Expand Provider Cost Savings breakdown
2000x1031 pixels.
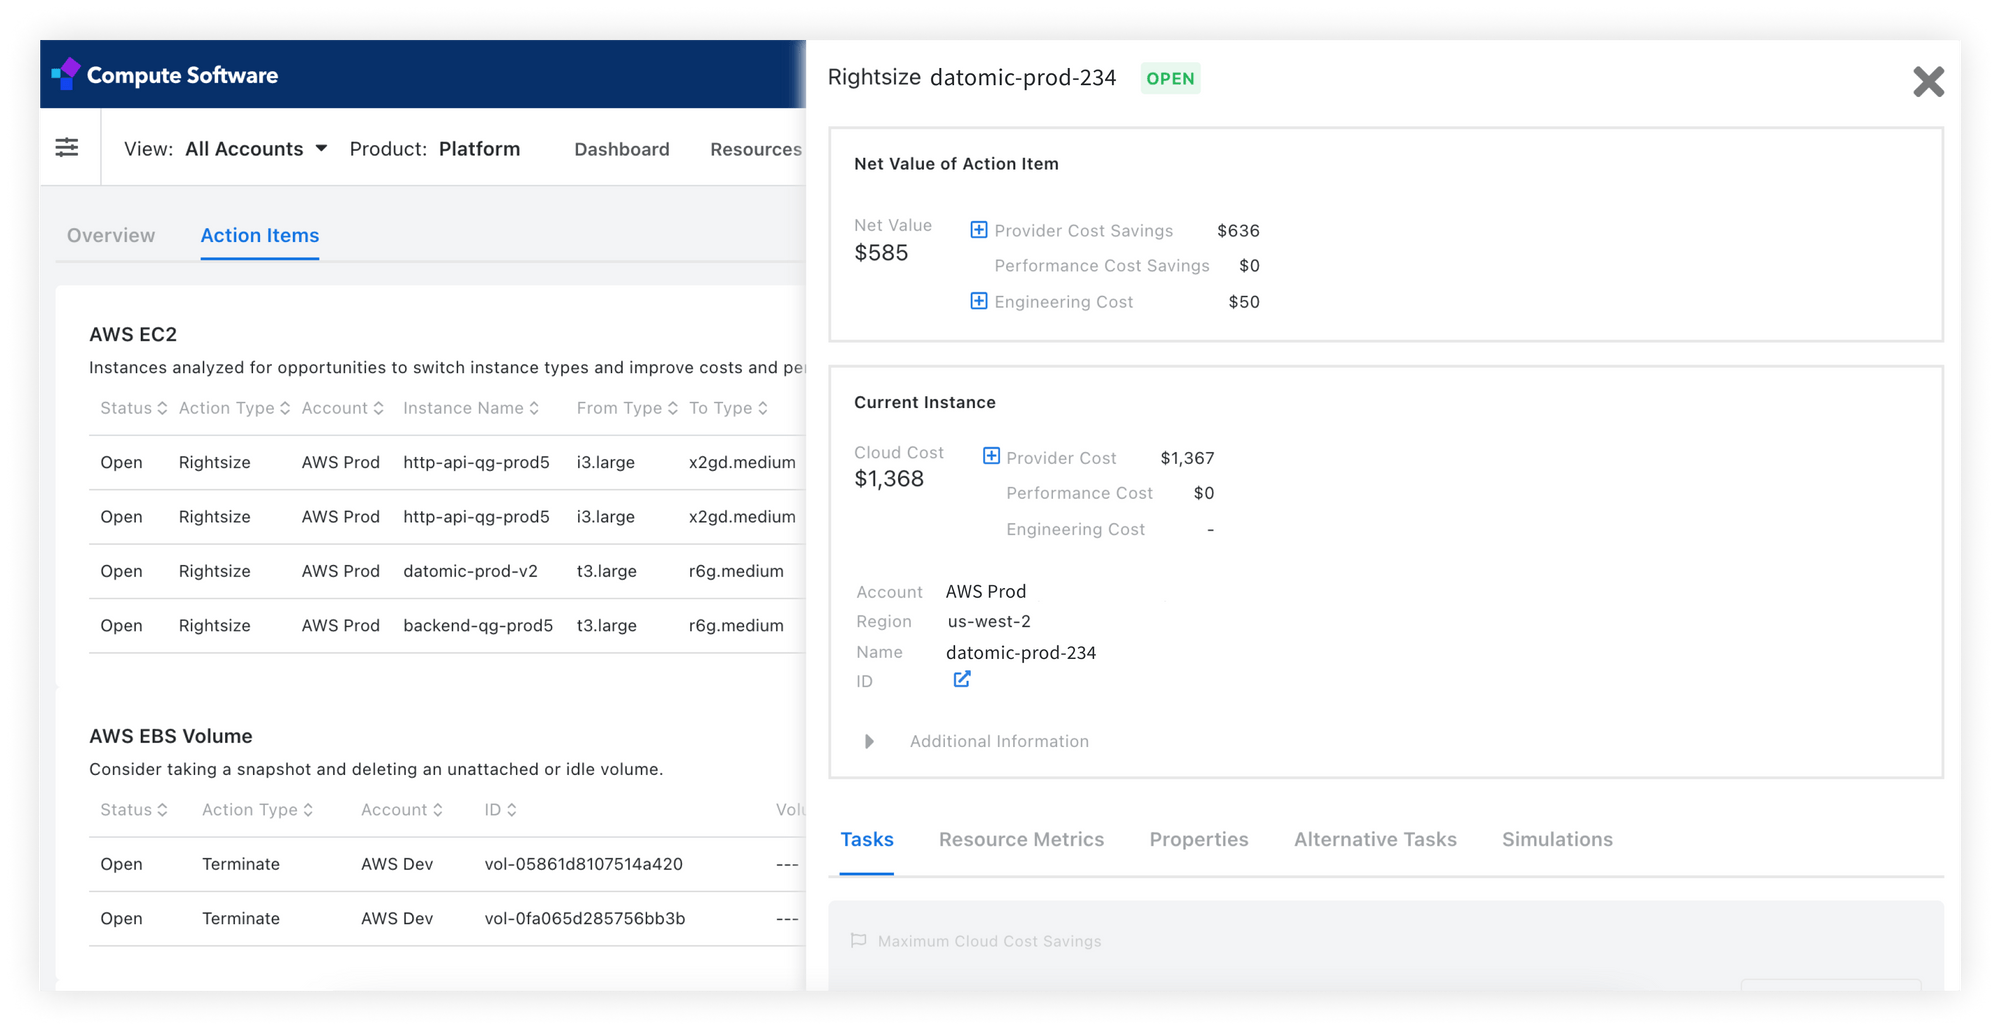pos(979,230)
